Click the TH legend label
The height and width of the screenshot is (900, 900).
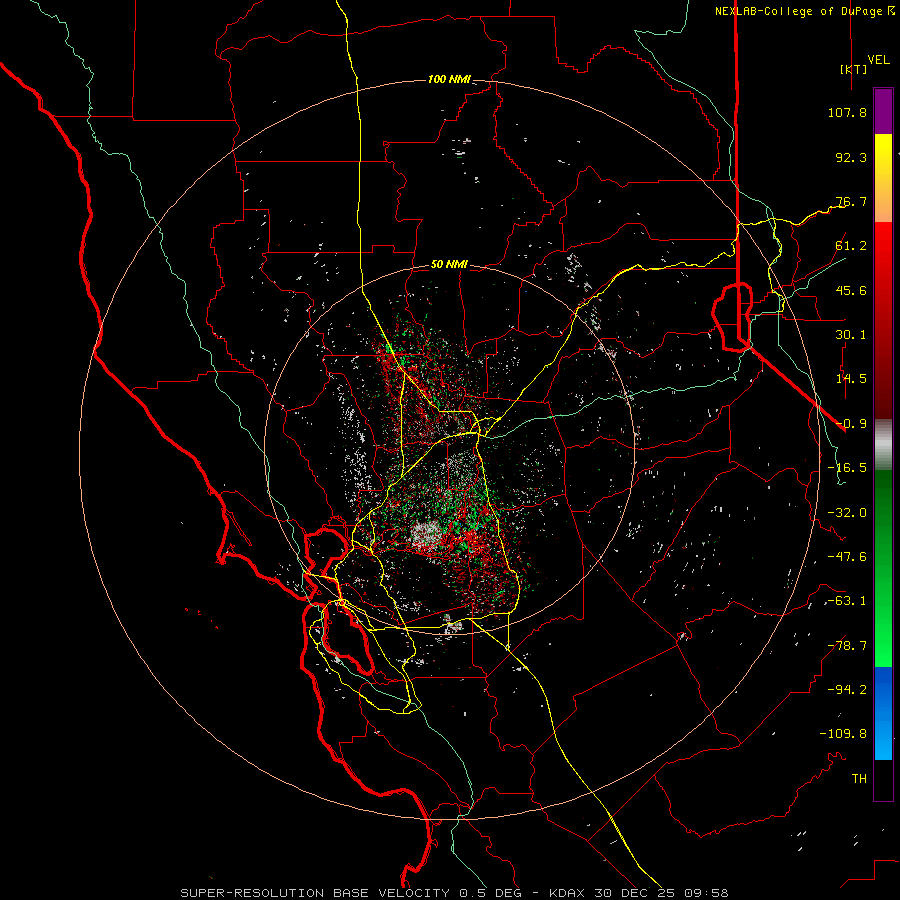tap(859, 779)
